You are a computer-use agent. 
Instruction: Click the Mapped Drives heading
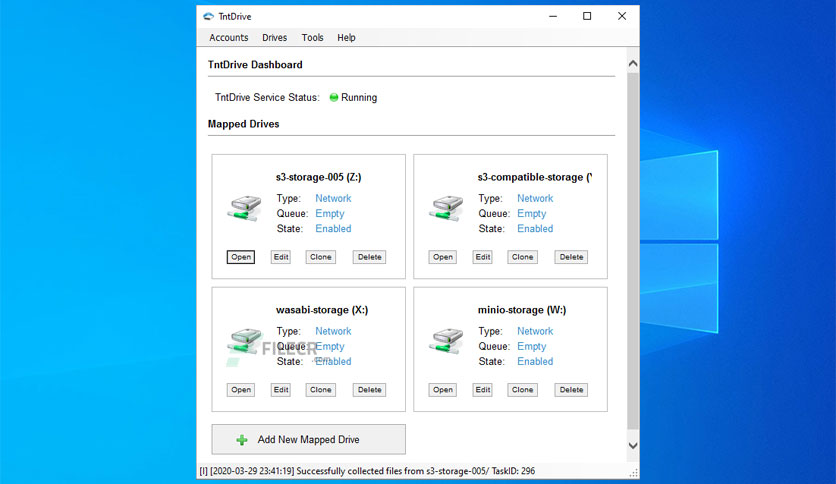click(x=244, y=124)
